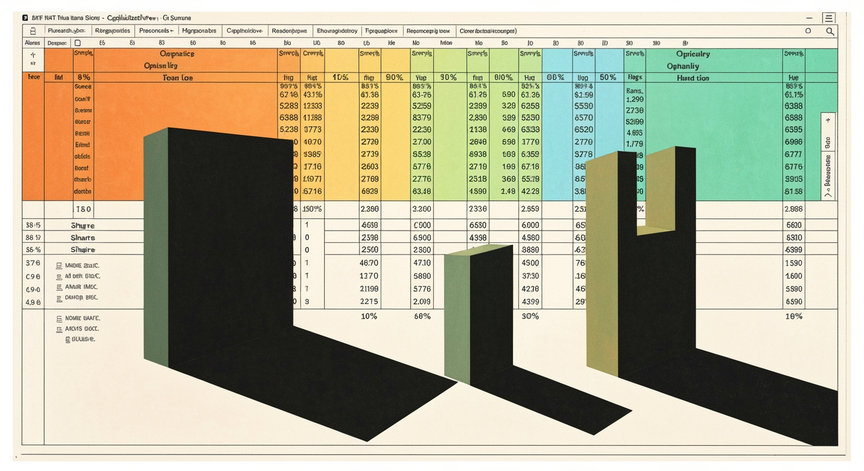Click the "Bdo" side panel tab
The width and height of the screenshot is (864, 471).
pyautogui.click(x=827, y=142)
